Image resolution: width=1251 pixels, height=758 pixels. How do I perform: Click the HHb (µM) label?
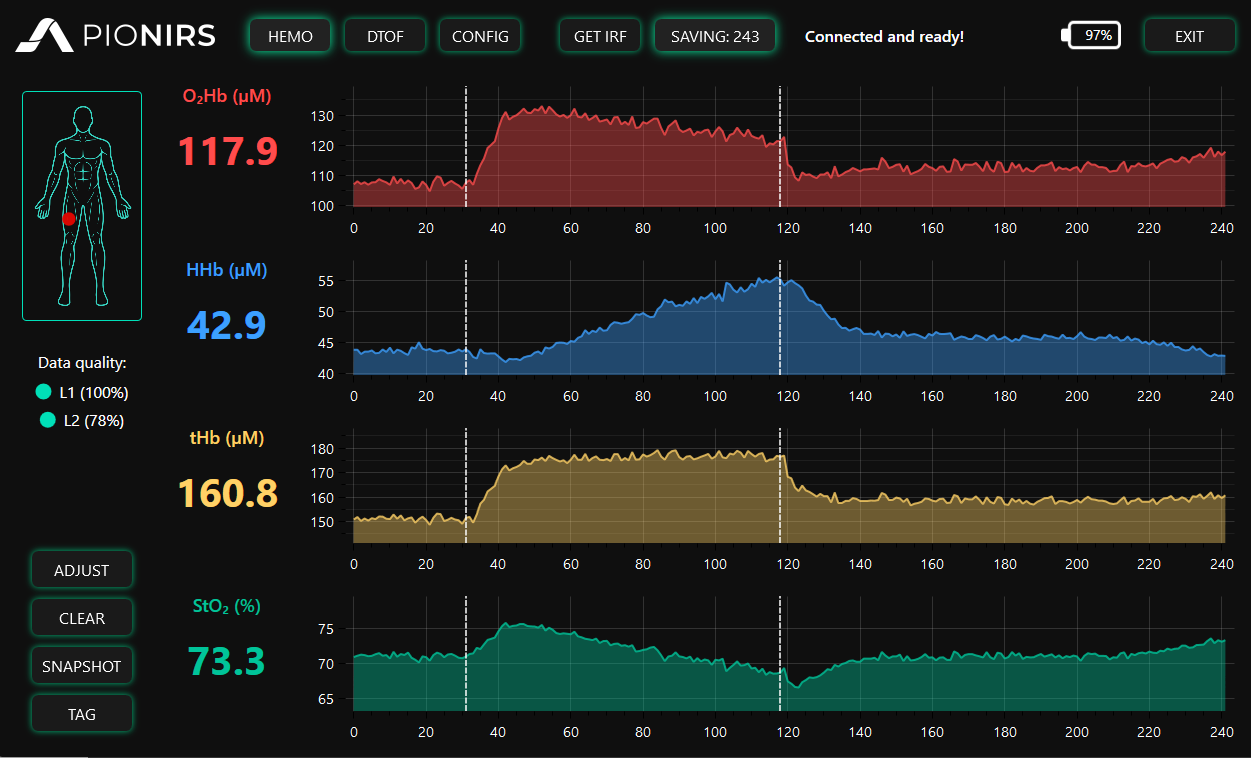click(227, 269)
